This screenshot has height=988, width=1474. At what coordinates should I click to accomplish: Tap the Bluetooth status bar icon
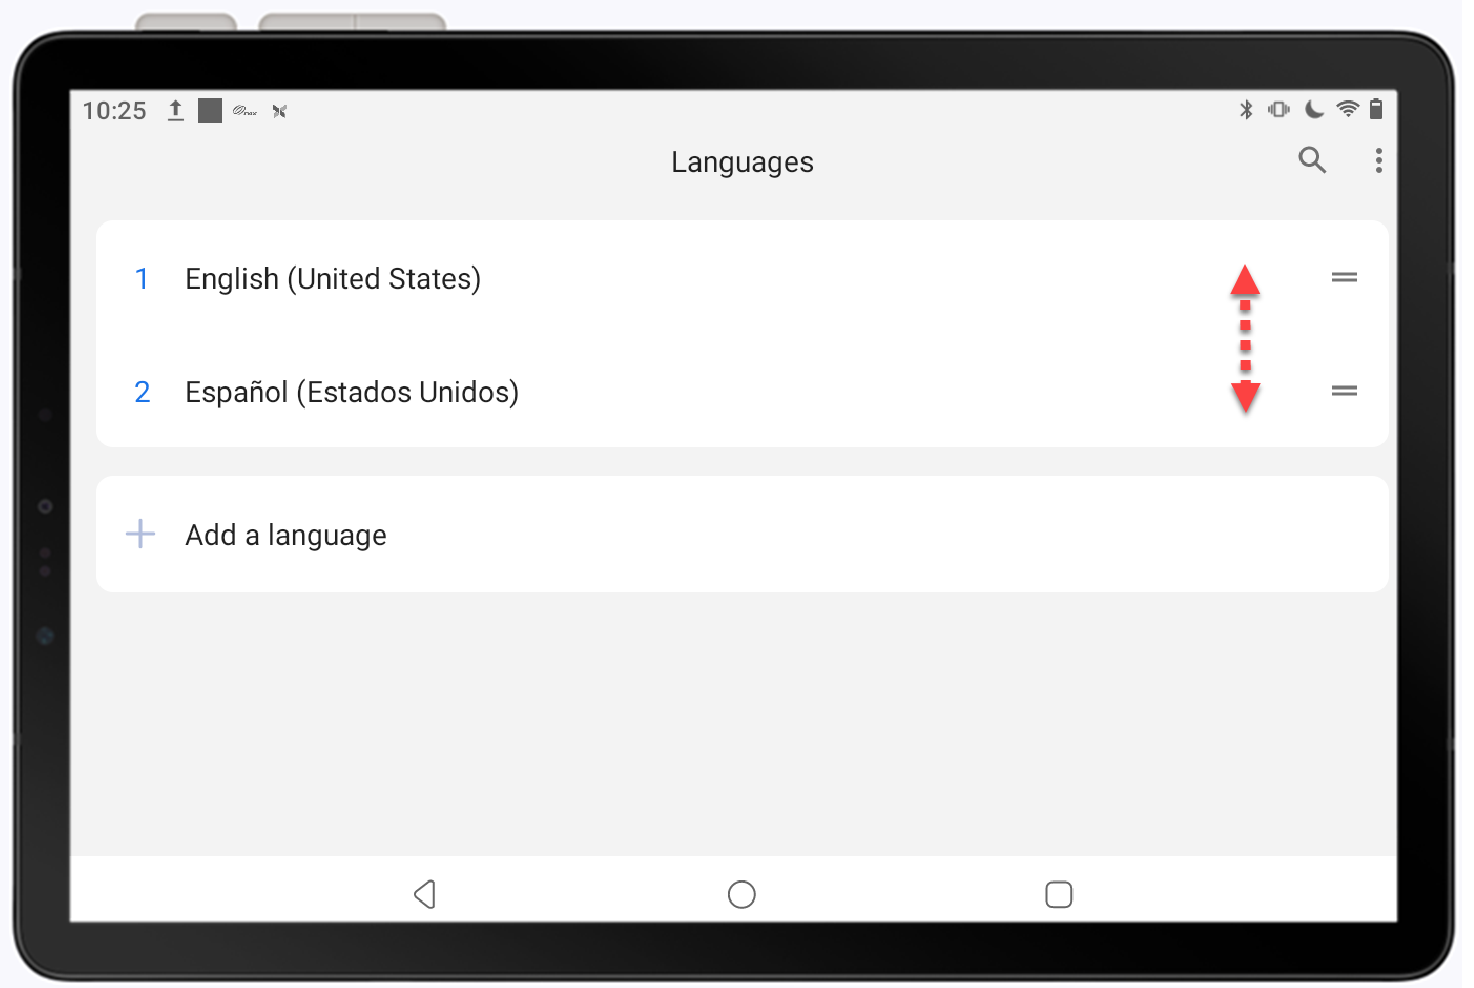click(1246, 110)
